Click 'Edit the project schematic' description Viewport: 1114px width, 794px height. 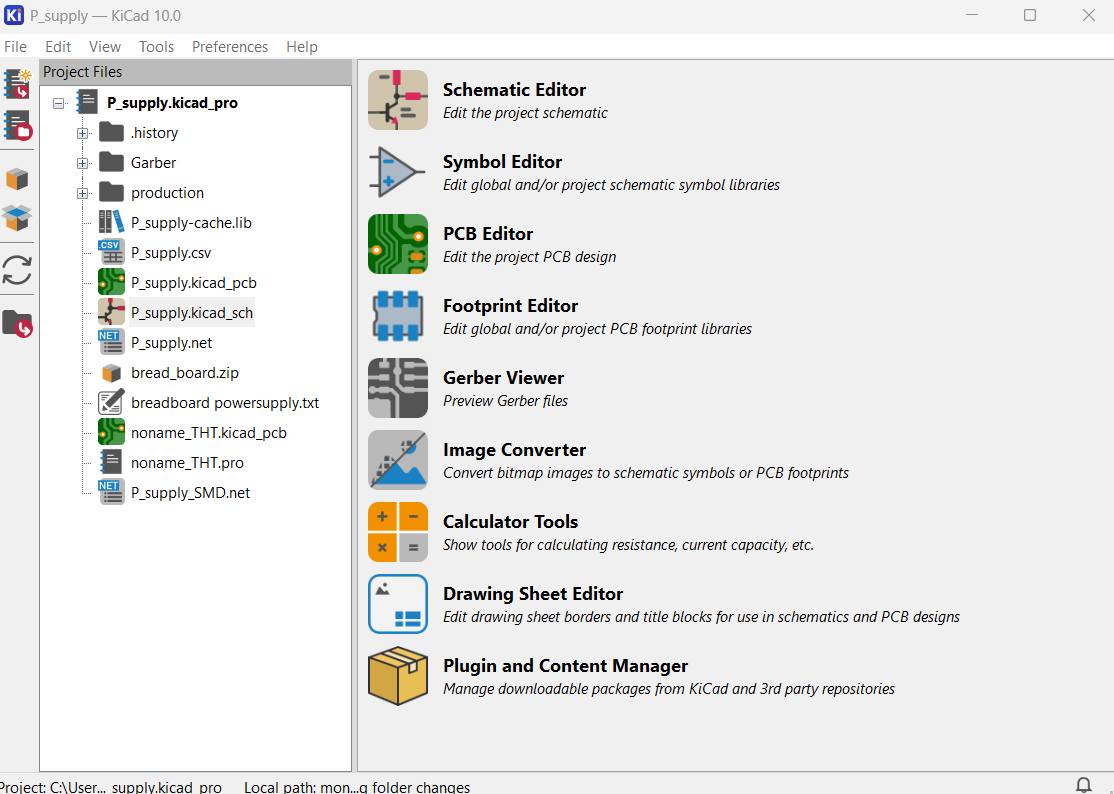[525, 113]
